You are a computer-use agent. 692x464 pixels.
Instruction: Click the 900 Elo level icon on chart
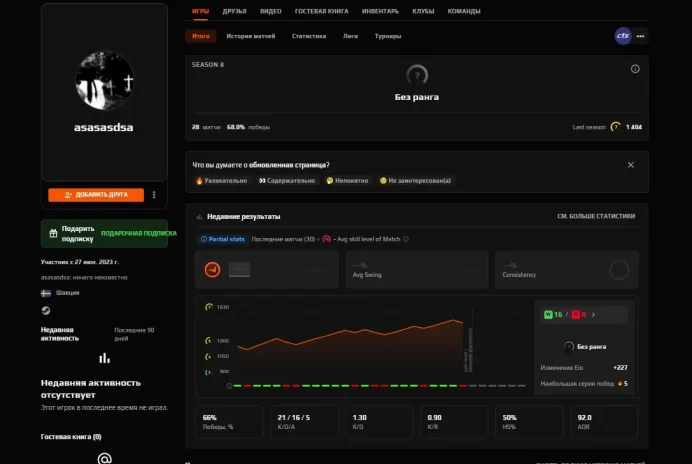tap(208, 372)
